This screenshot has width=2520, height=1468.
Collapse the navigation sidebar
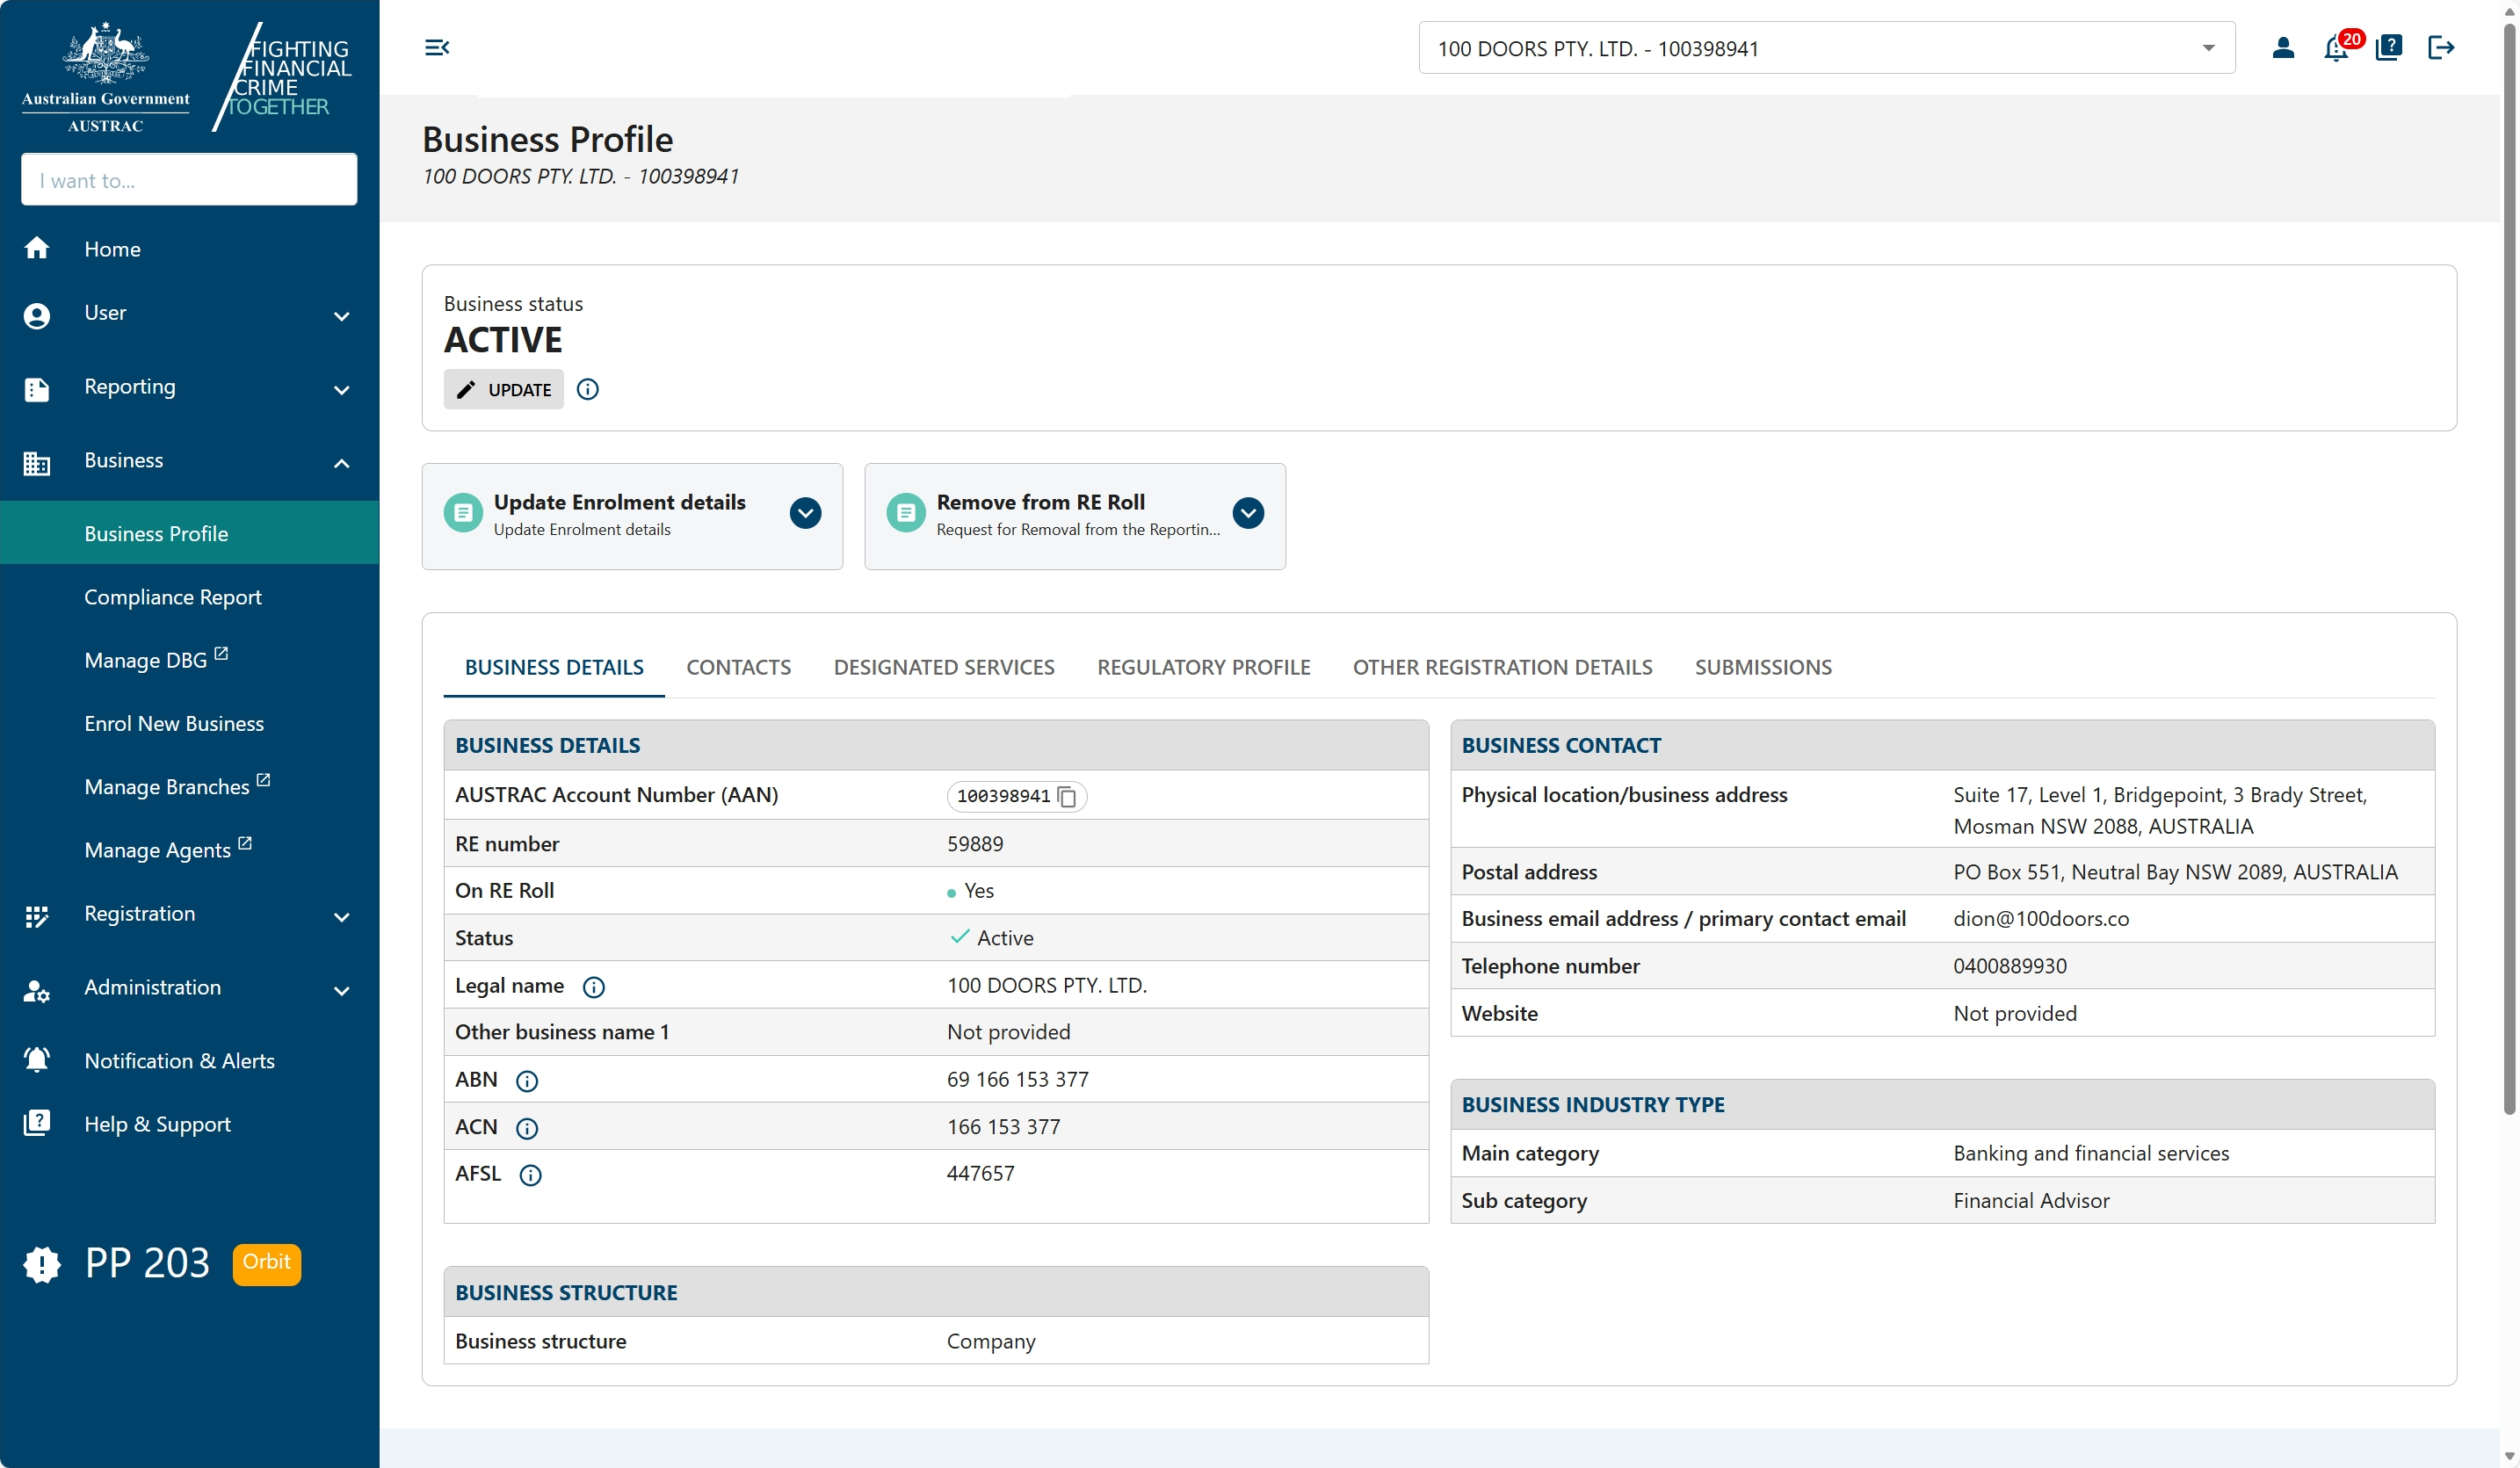pyautogui.click(x=436, y=47)
